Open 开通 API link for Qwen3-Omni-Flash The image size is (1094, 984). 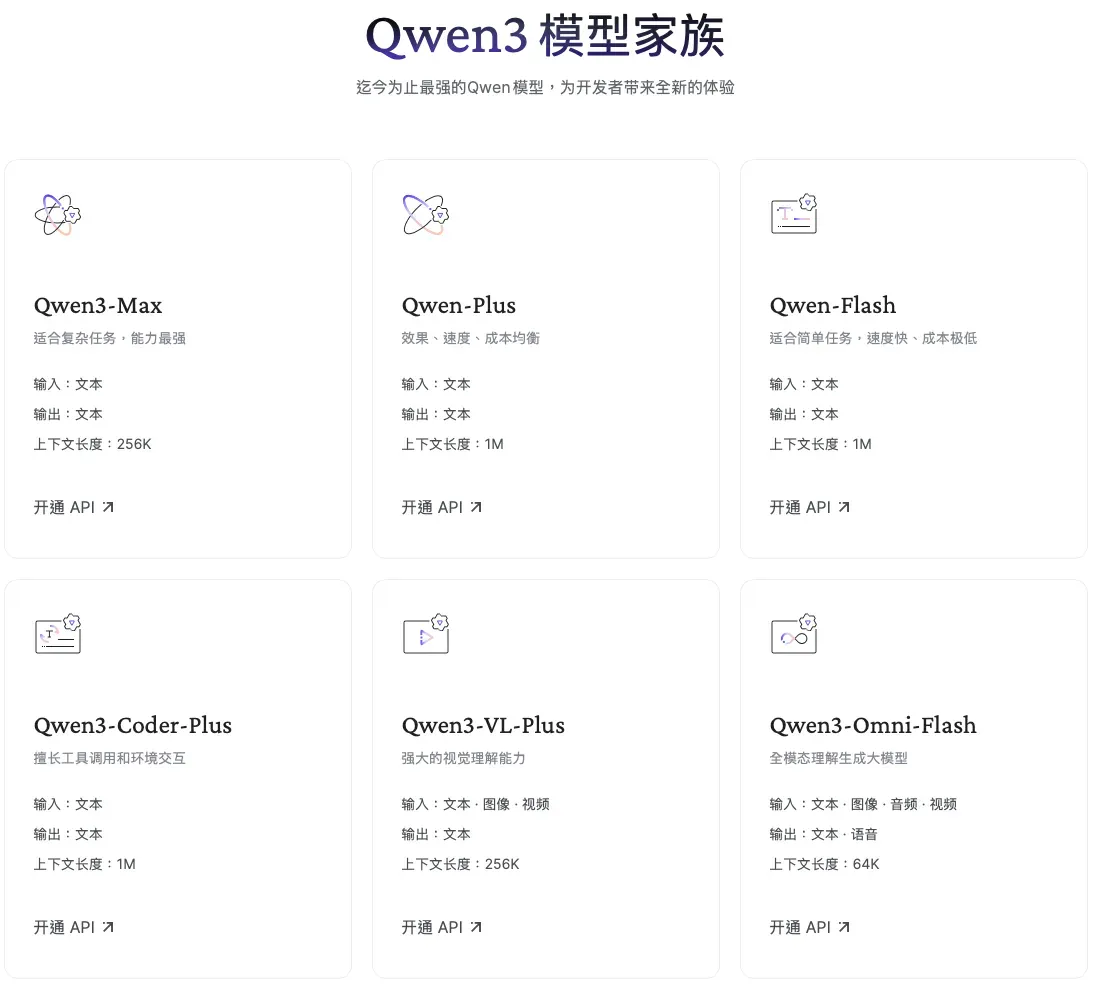point(810,927)
